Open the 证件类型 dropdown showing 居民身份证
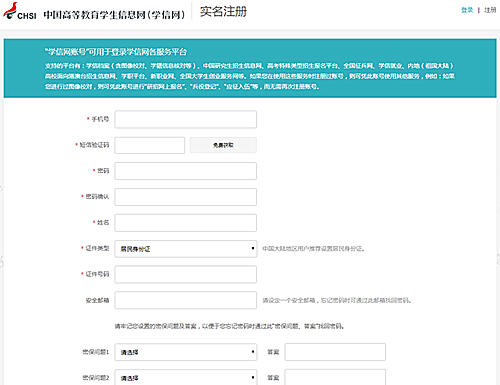Screen dimensions: 500x385 point(186,249)
